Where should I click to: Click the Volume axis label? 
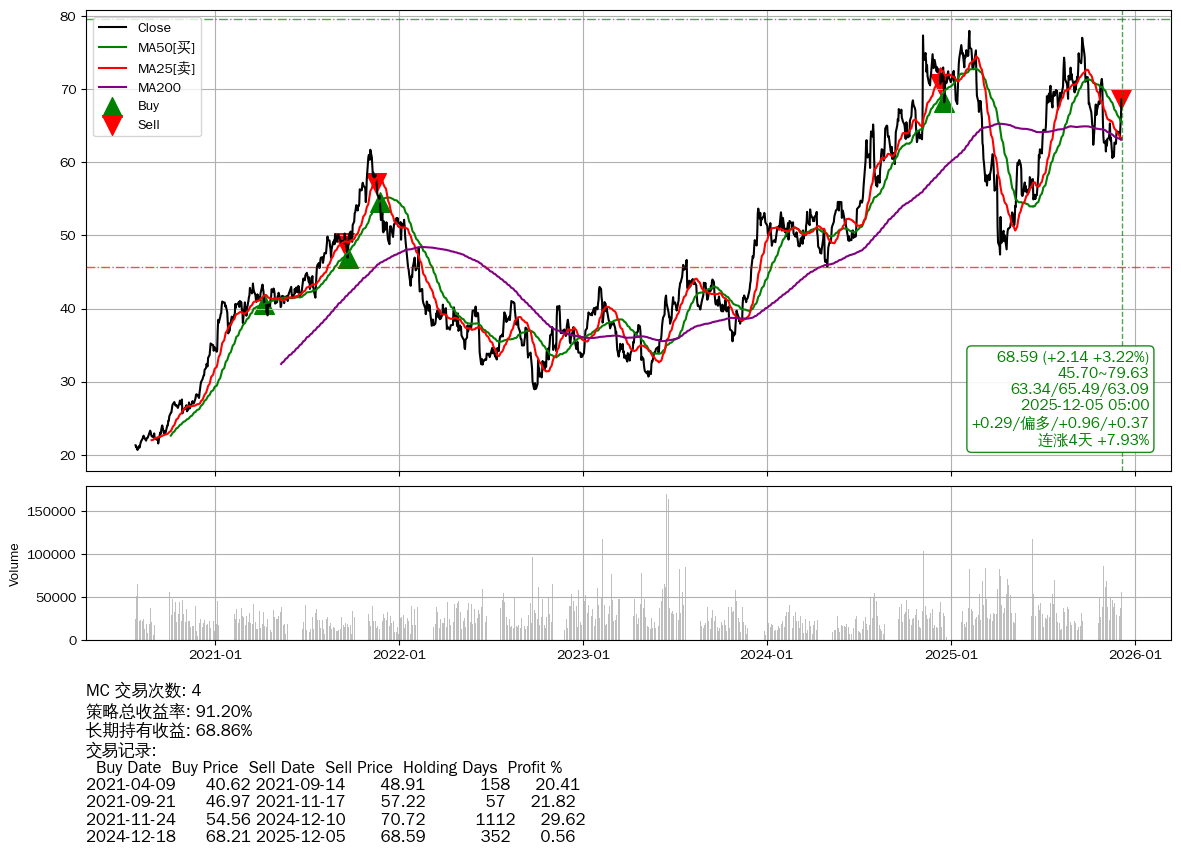14,564
